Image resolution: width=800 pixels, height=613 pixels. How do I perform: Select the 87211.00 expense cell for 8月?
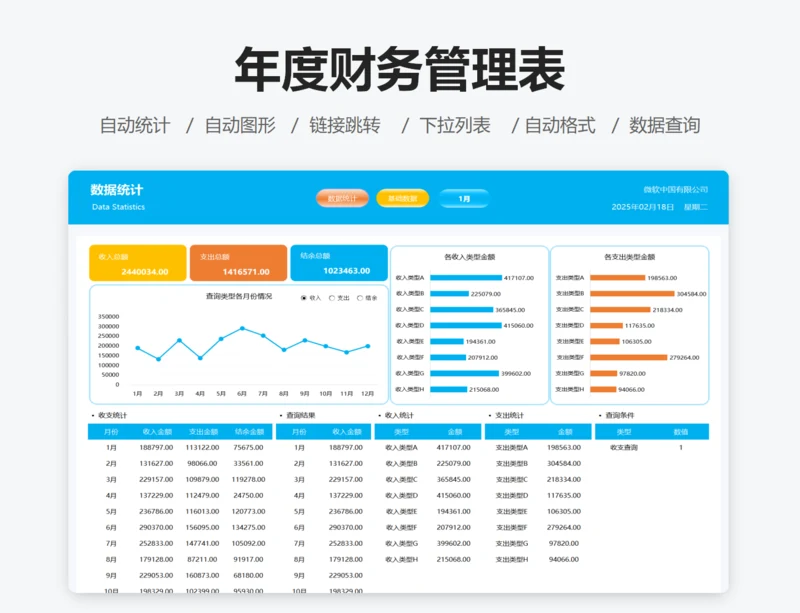click(x=202, y=559)
